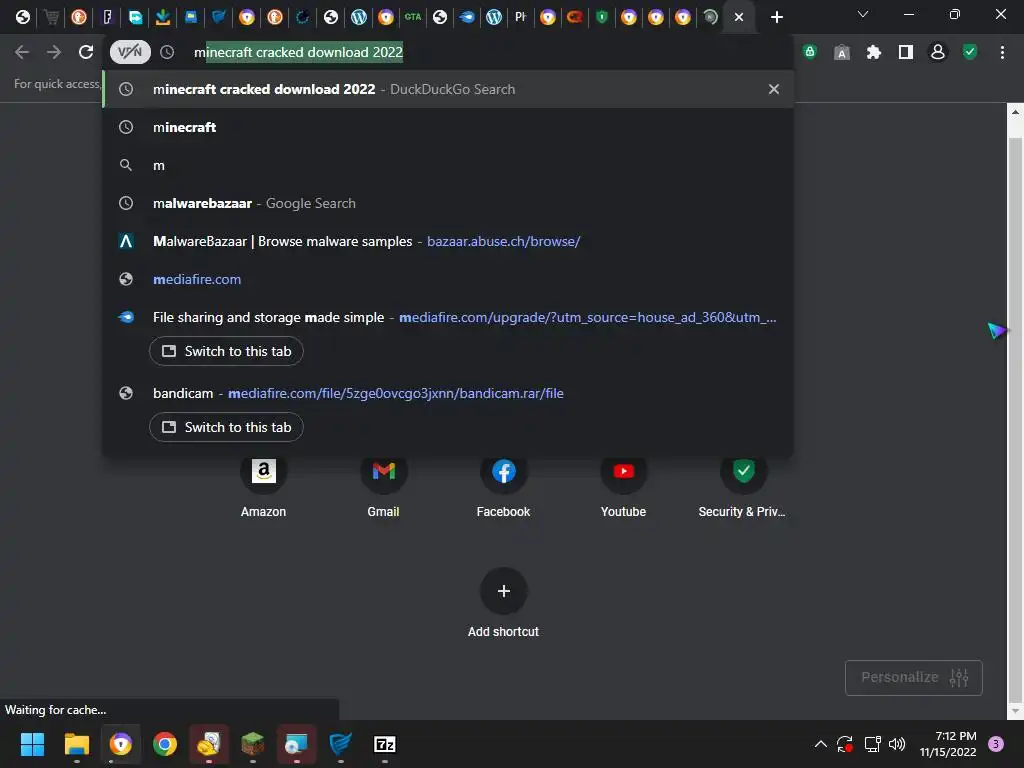Open the Windows Start menu

point(32,744)
